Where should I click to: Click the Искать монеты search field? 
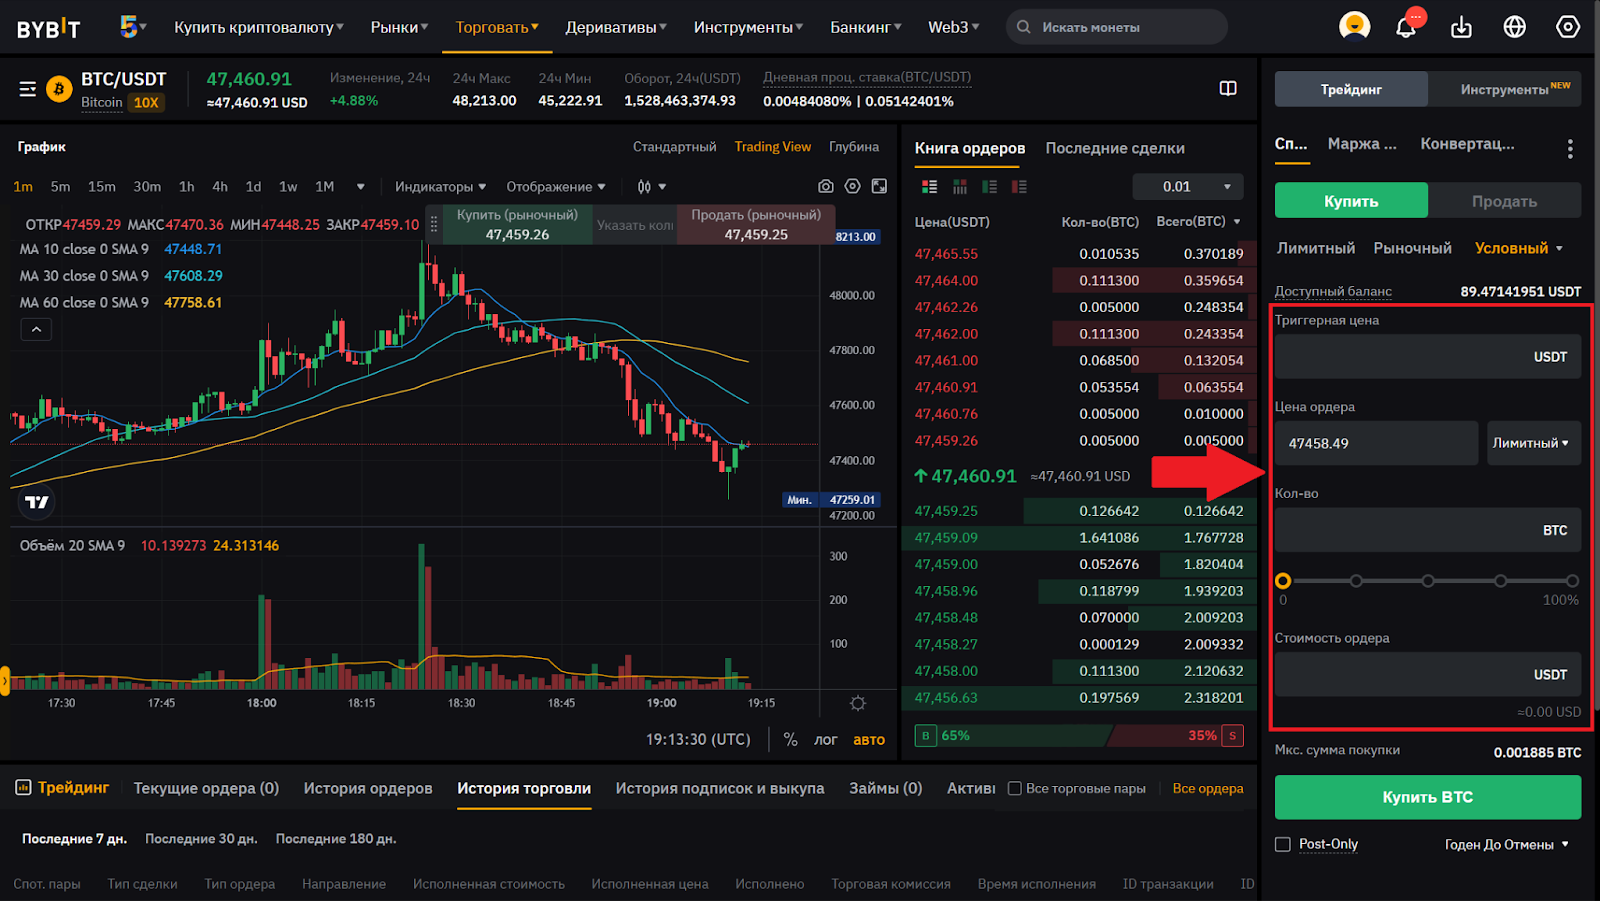[x=1117, y=27]
